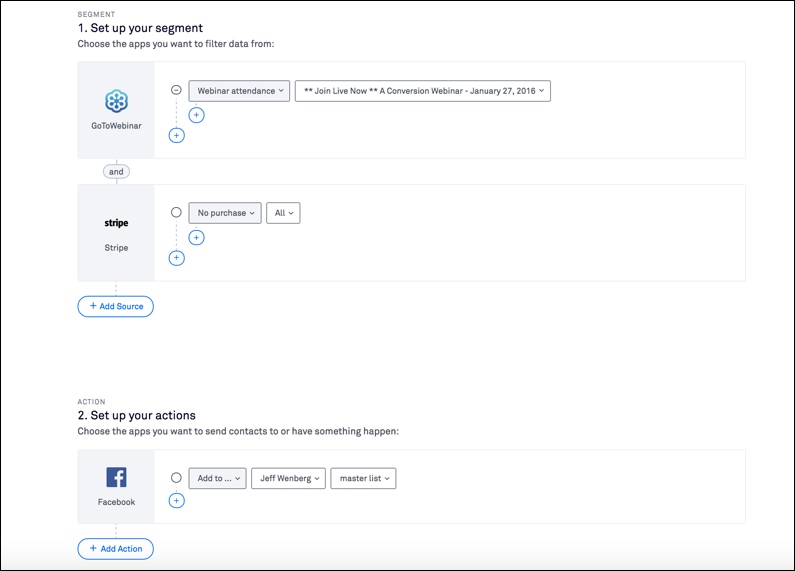Select the Facebook action radio circle
This screenshot has height=571, width=795.
(x=177, y=478)
